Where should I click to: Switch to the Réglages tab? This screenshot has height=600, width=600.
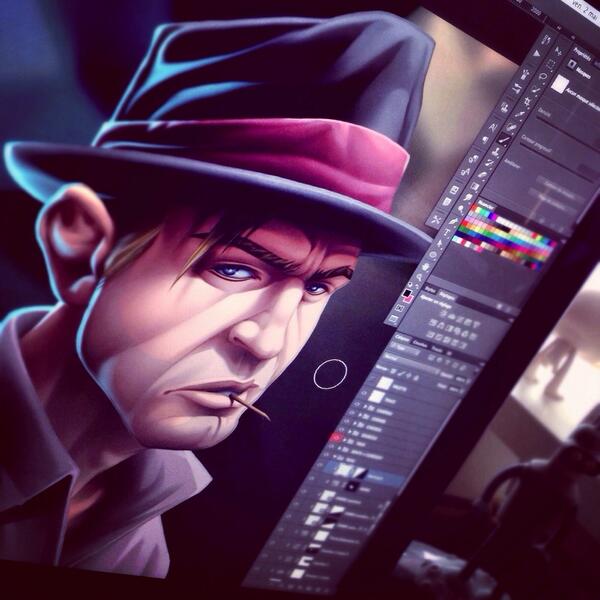tap(447, 295)
